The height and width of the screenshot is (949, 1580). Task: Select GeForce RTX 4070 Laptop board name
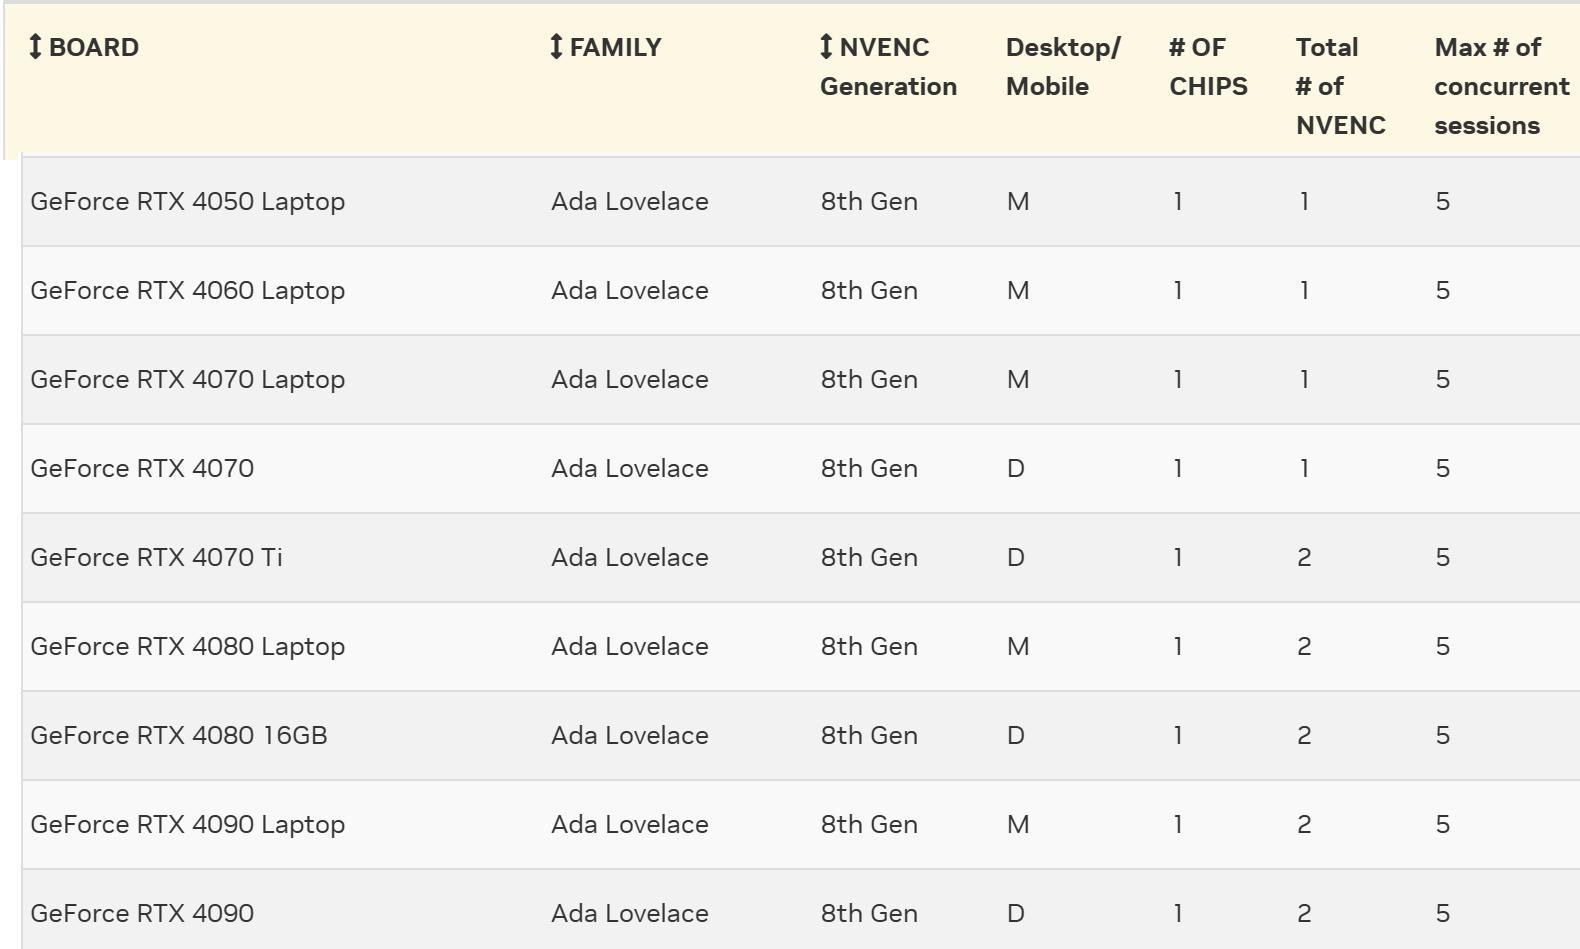188,379
